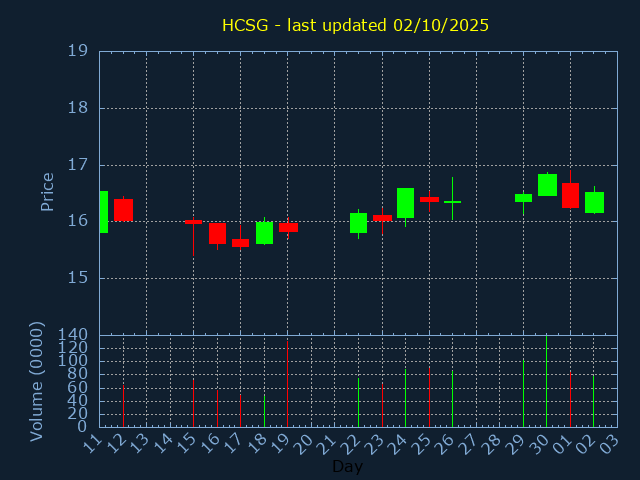Select the green candlestick on day 18

coord(264,232)
